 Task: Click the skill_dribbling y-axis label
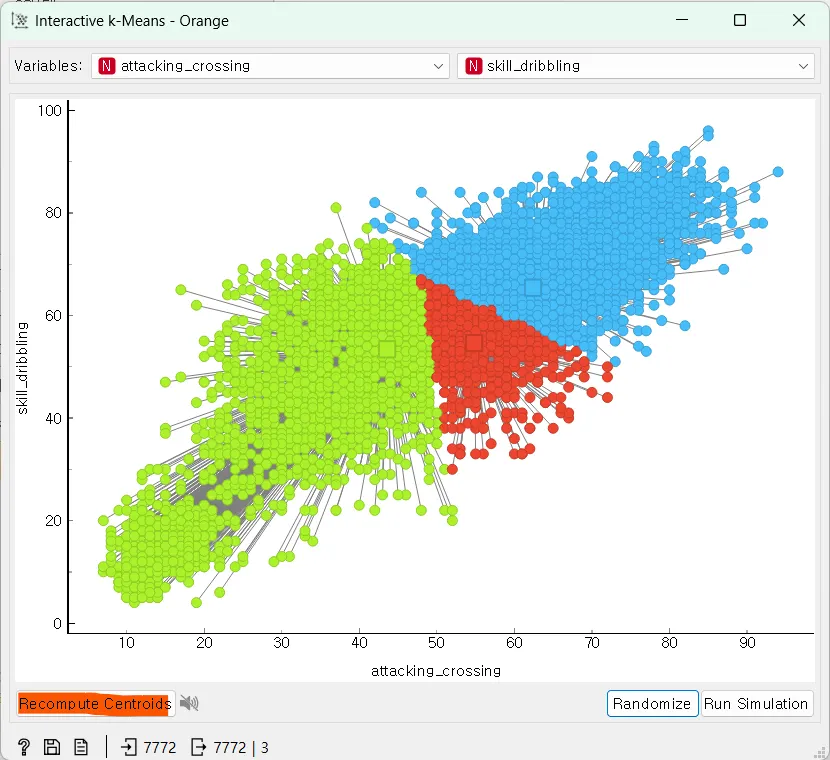22,368
